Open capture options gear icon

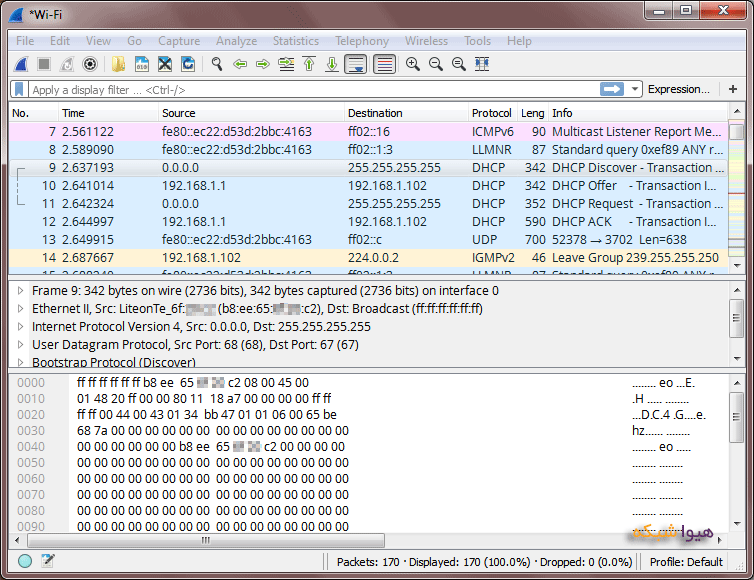click(90, 64)
